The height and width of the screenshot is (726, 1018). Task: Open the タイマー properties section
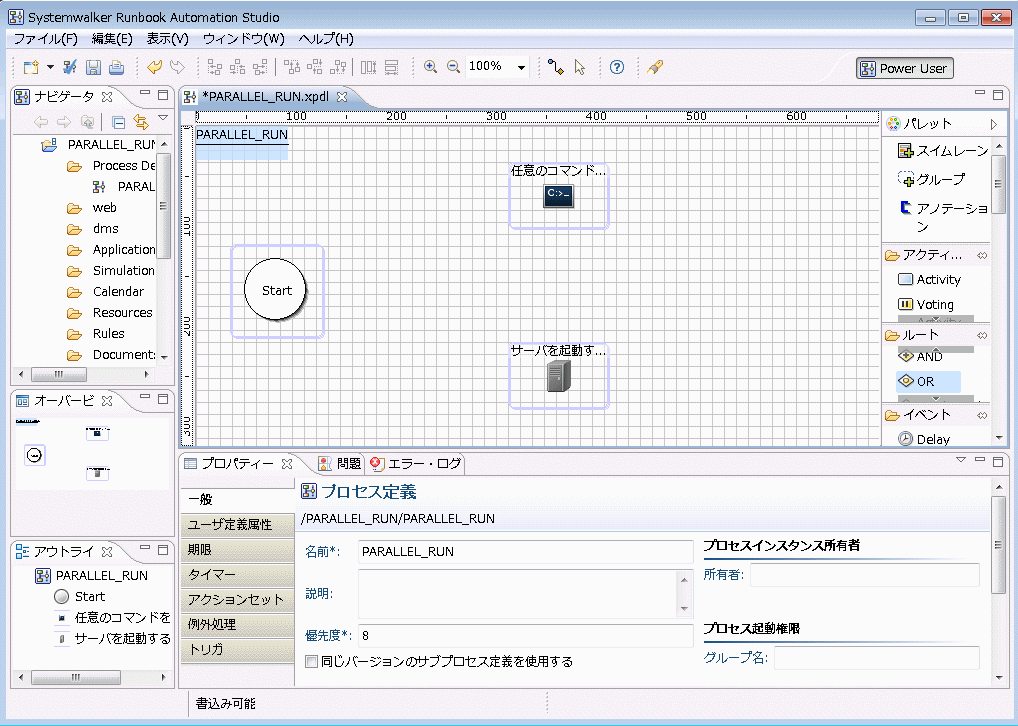point(237,575)
